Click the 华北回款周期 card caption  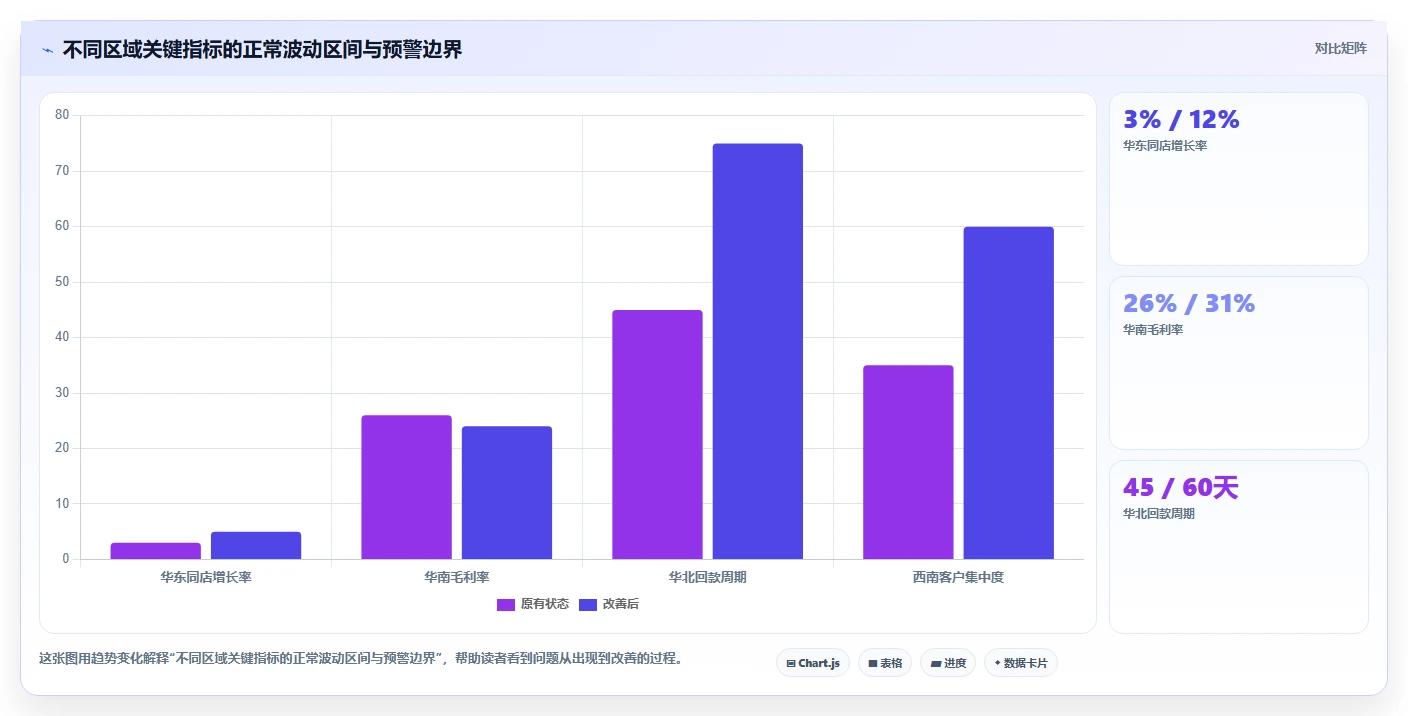point(1159,514)
